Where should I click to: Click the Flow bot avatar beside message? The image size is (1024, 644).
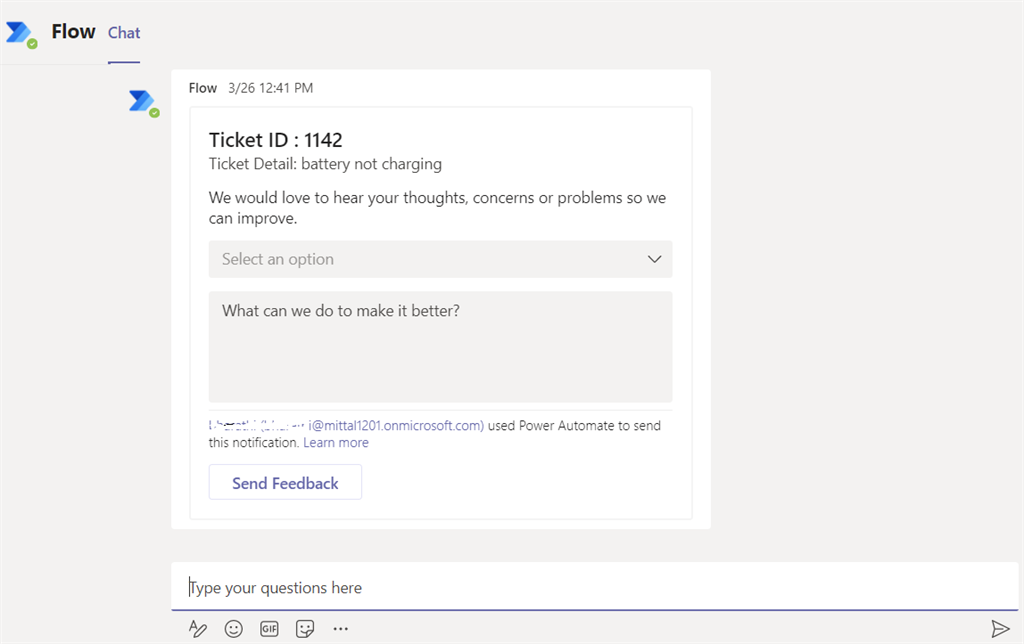pos(142,101)
